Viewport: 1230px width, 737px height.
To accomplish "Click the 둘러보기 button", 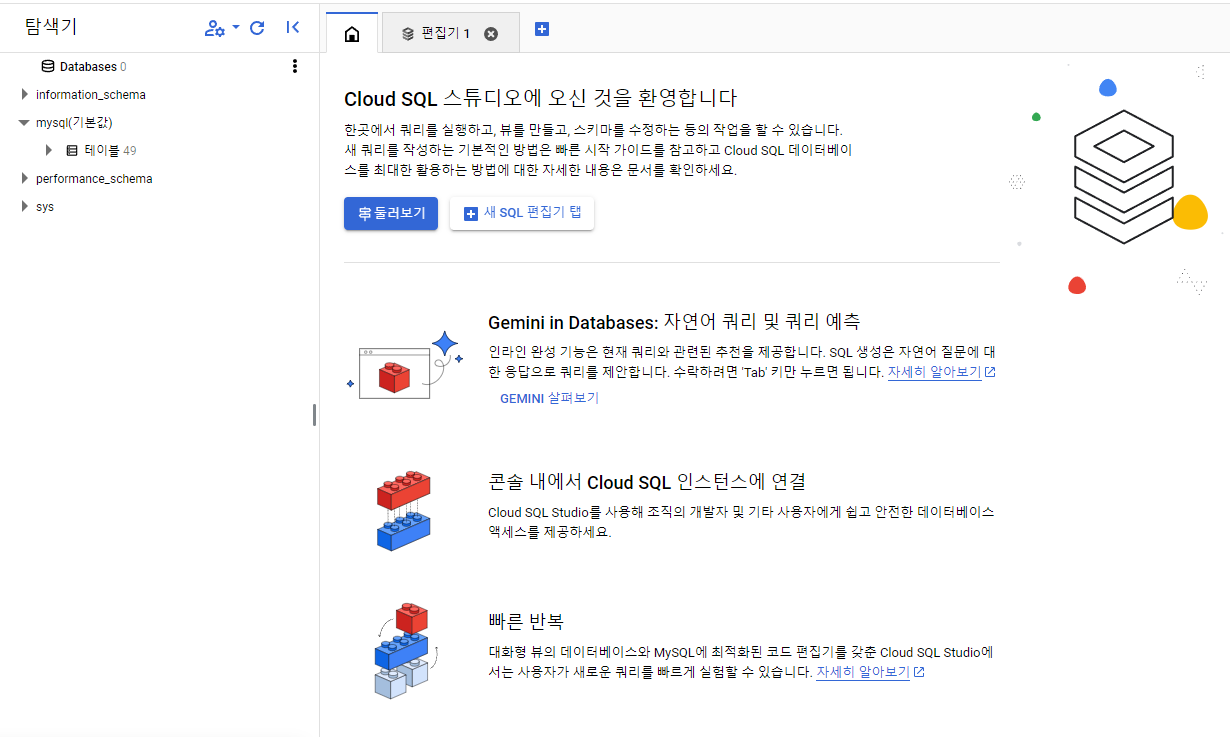I will point(391,213).
